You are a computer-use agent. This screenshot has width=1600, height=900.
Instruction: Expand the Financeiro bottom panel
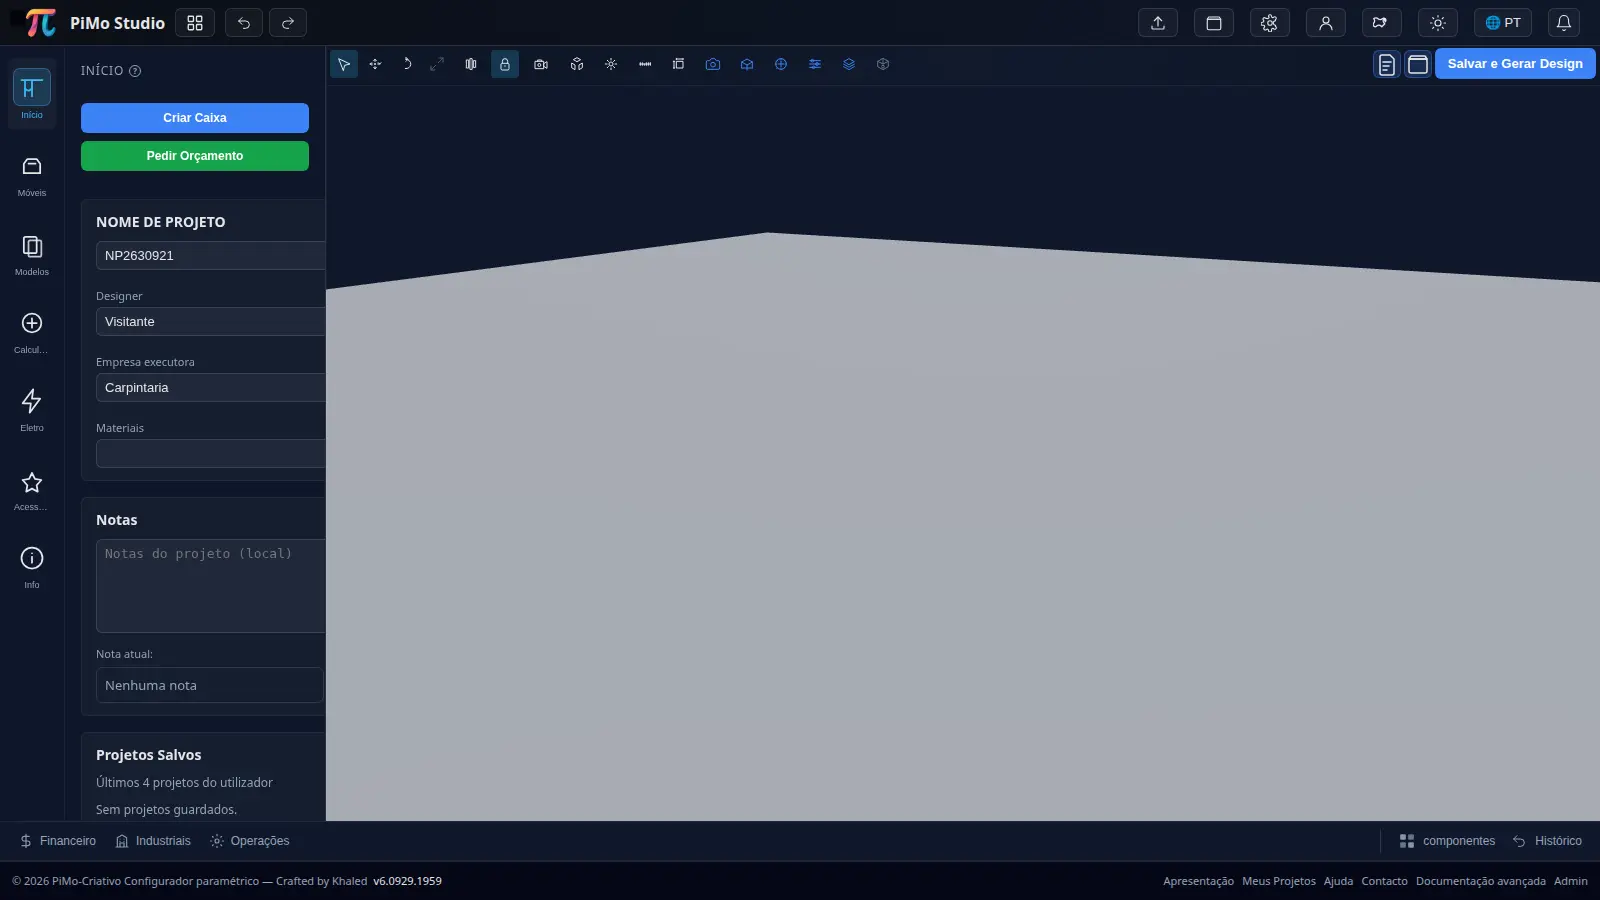tap(58, 841)
